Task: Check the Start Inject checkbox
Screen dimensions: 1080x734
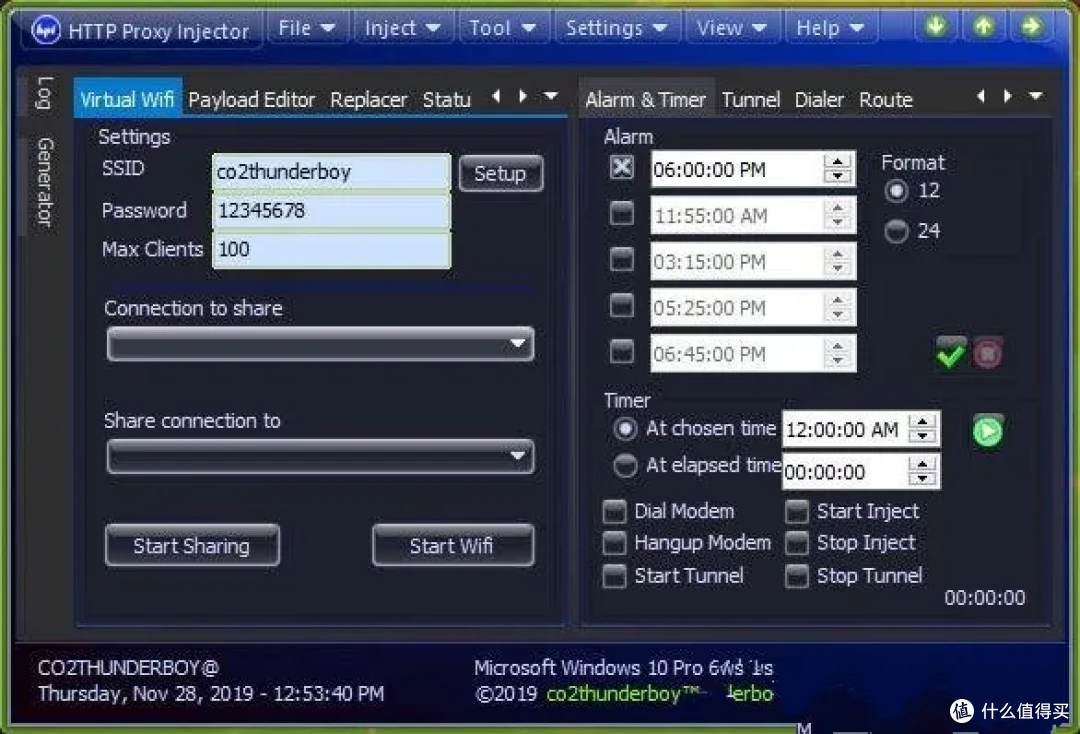Action: (x=797, y=512)
